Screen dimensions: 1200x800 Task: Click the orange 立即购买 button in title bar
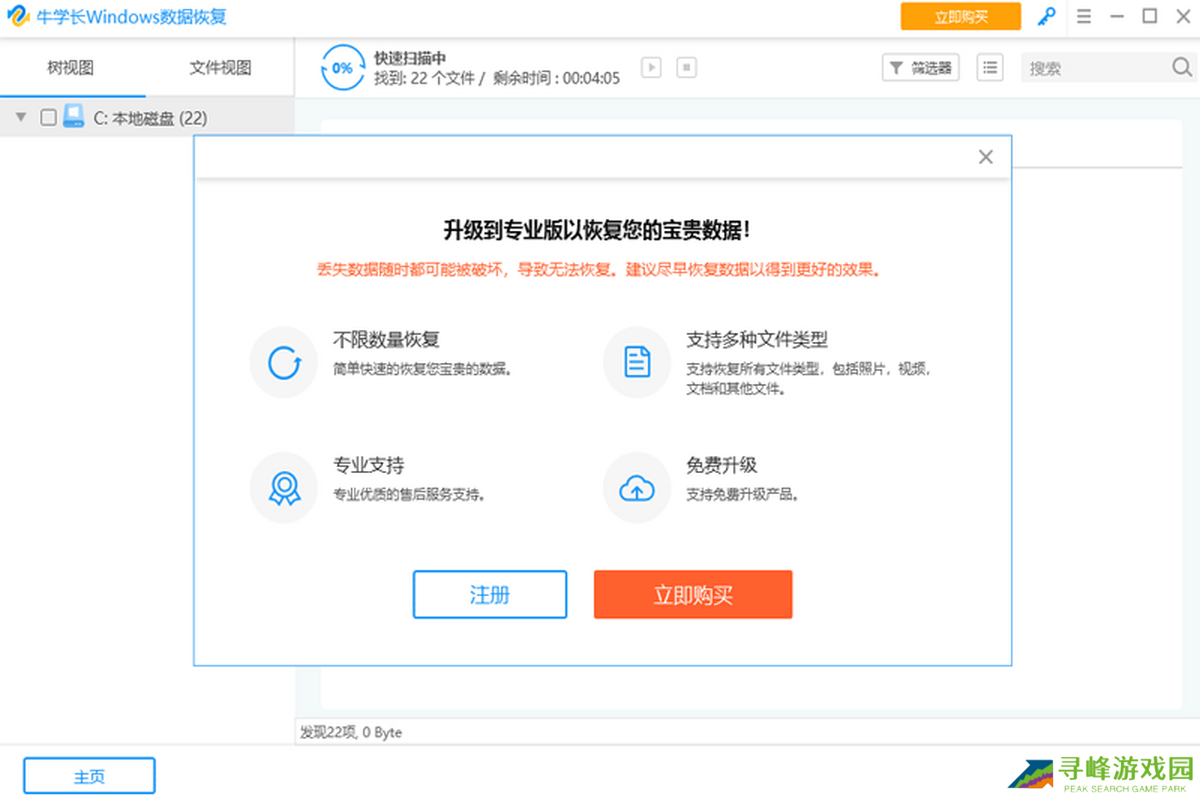[960, 17]
